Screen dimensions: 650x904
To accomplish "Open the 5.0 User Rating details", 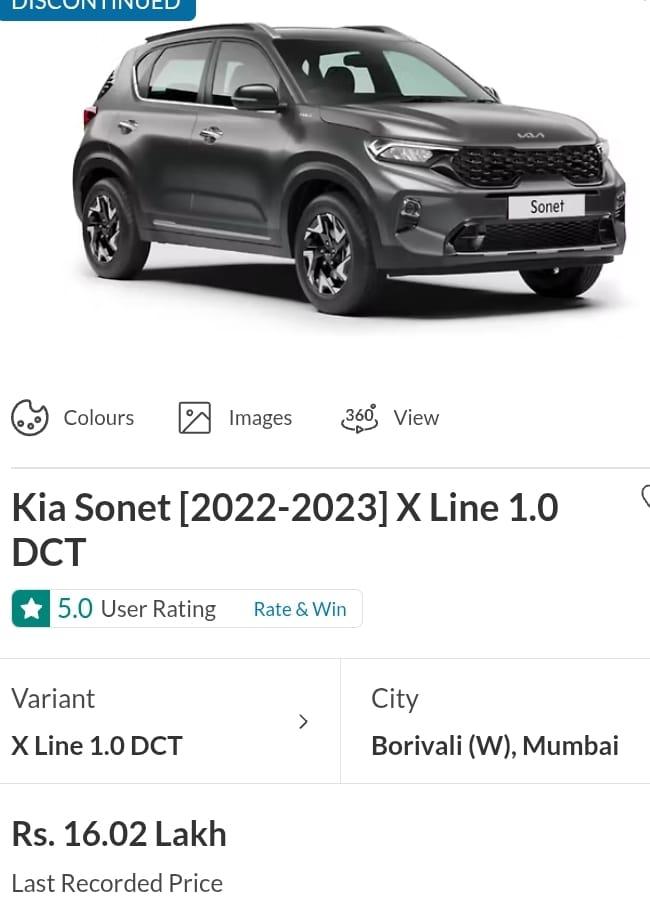I will (x=137, y=609).
